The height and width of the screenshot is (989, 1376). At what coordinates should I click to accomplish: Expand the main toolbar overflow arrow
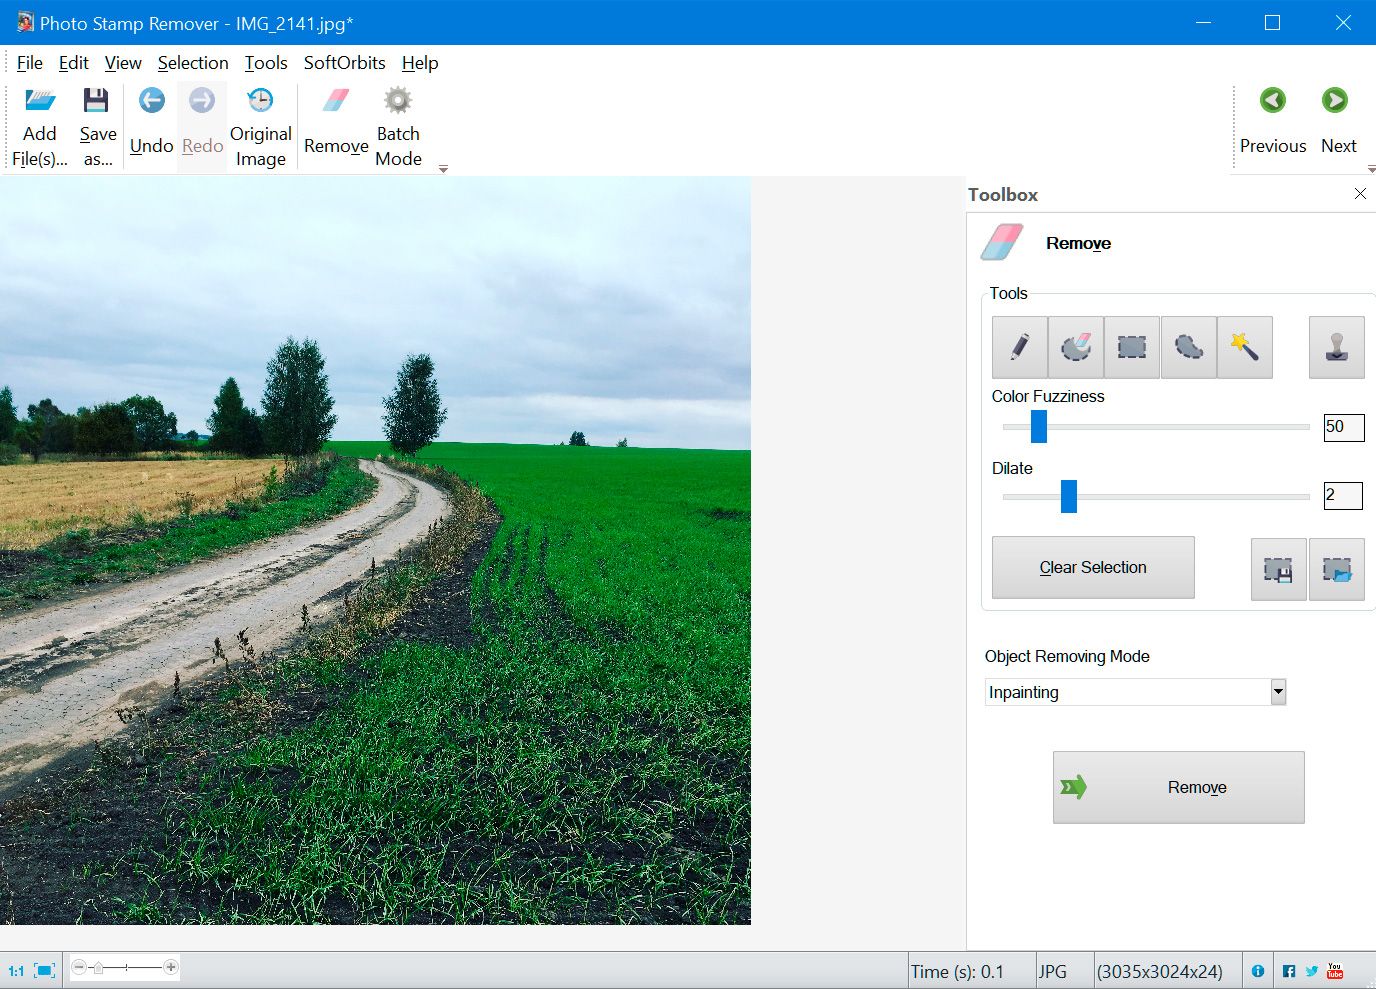pos(443,169)
